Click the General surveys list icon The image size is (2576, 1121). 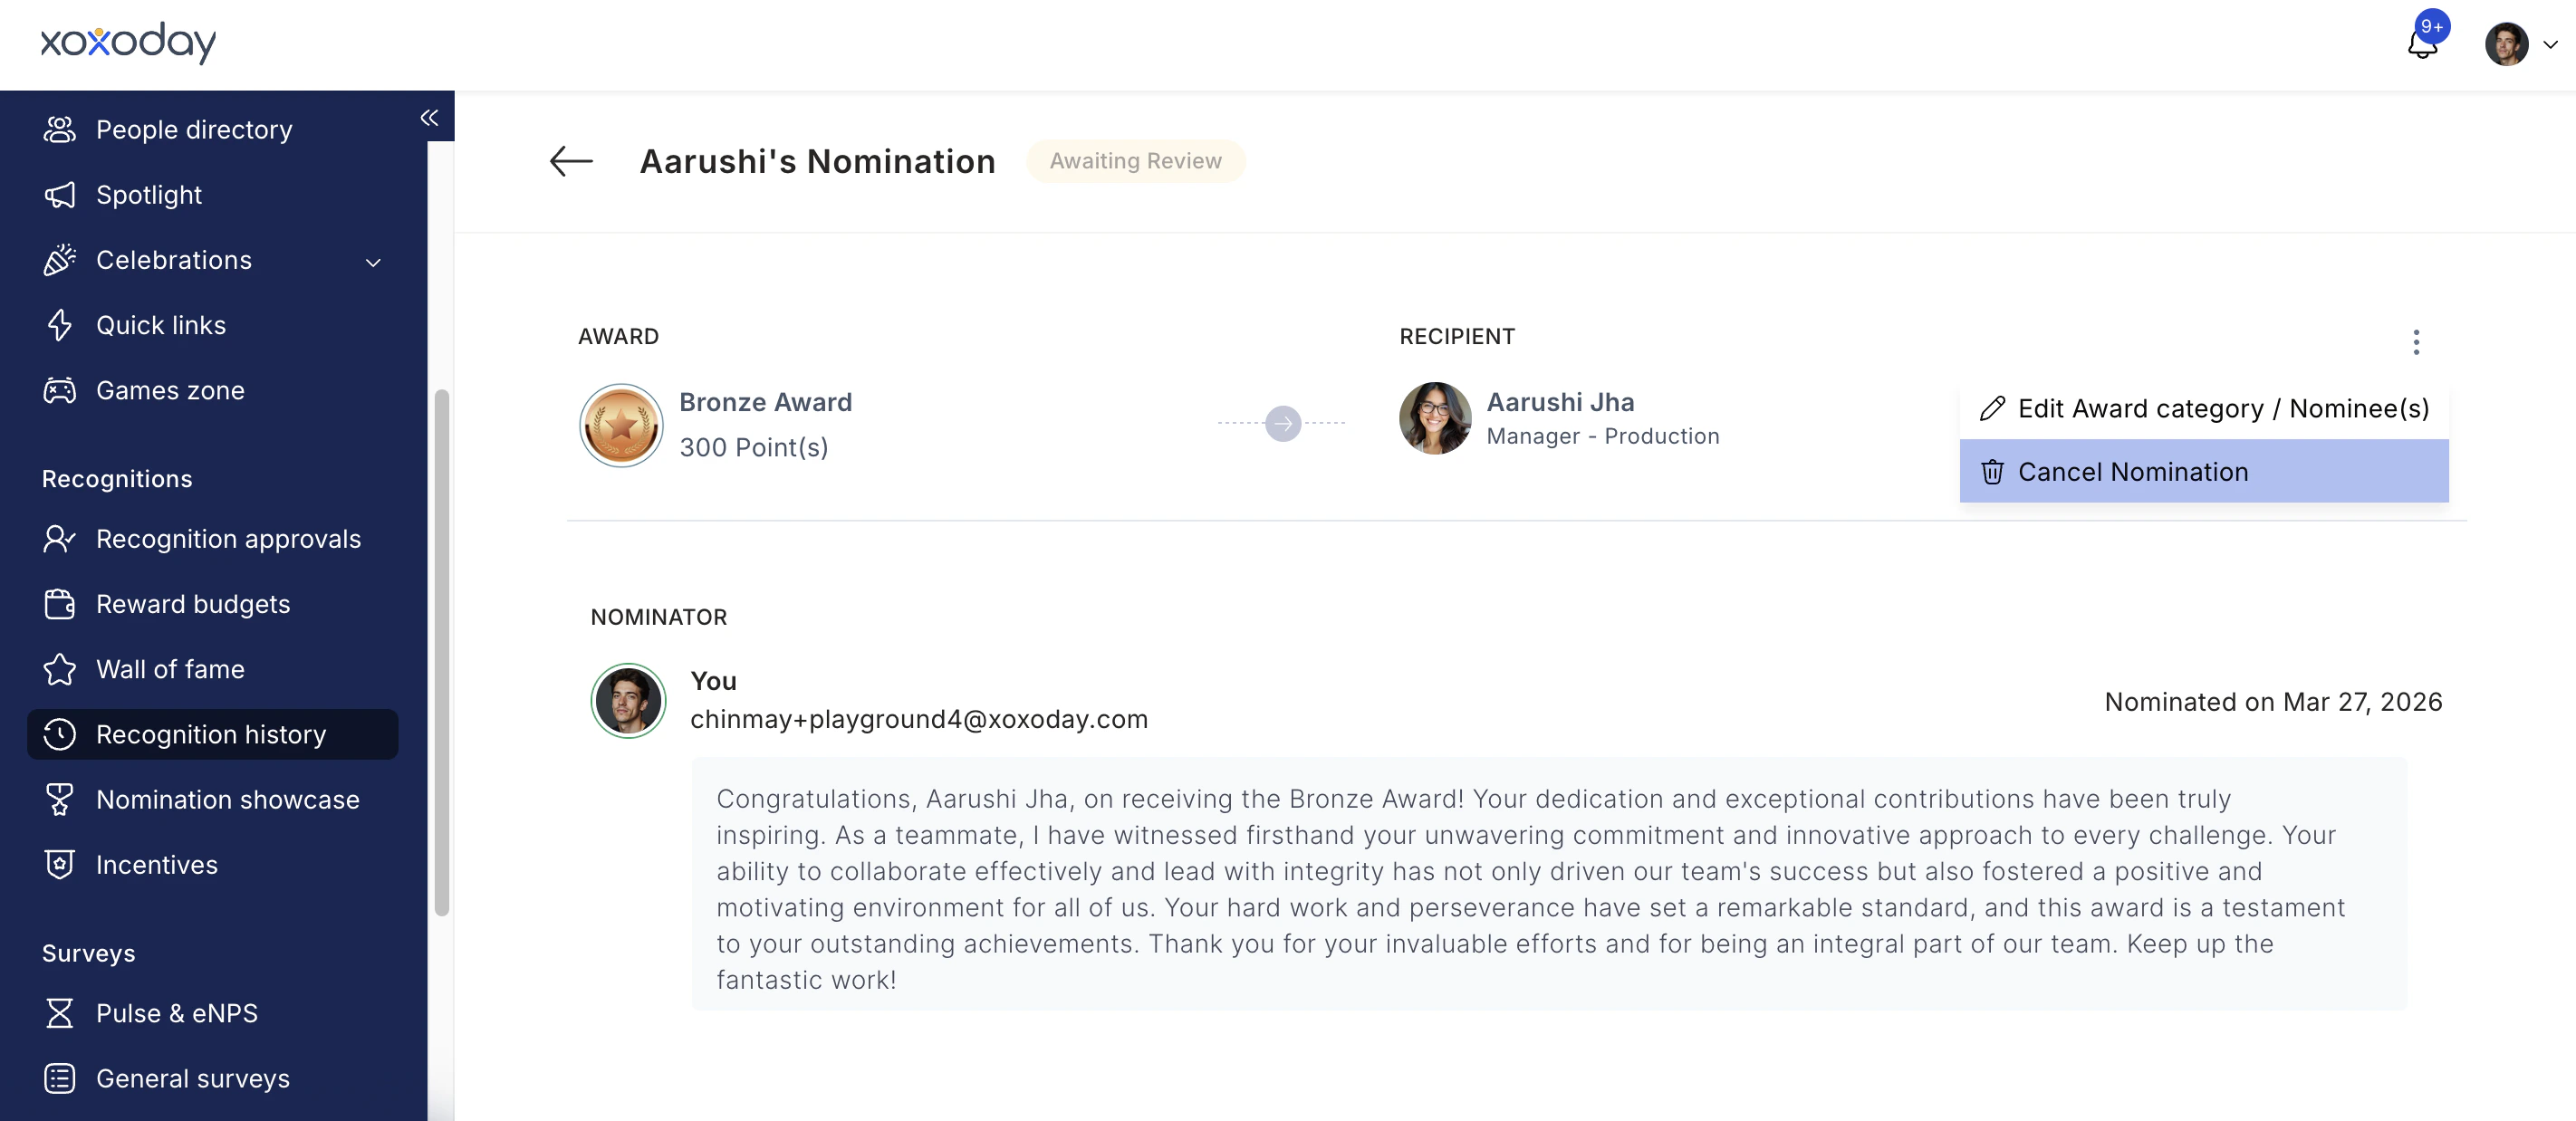pos(60,1078)
